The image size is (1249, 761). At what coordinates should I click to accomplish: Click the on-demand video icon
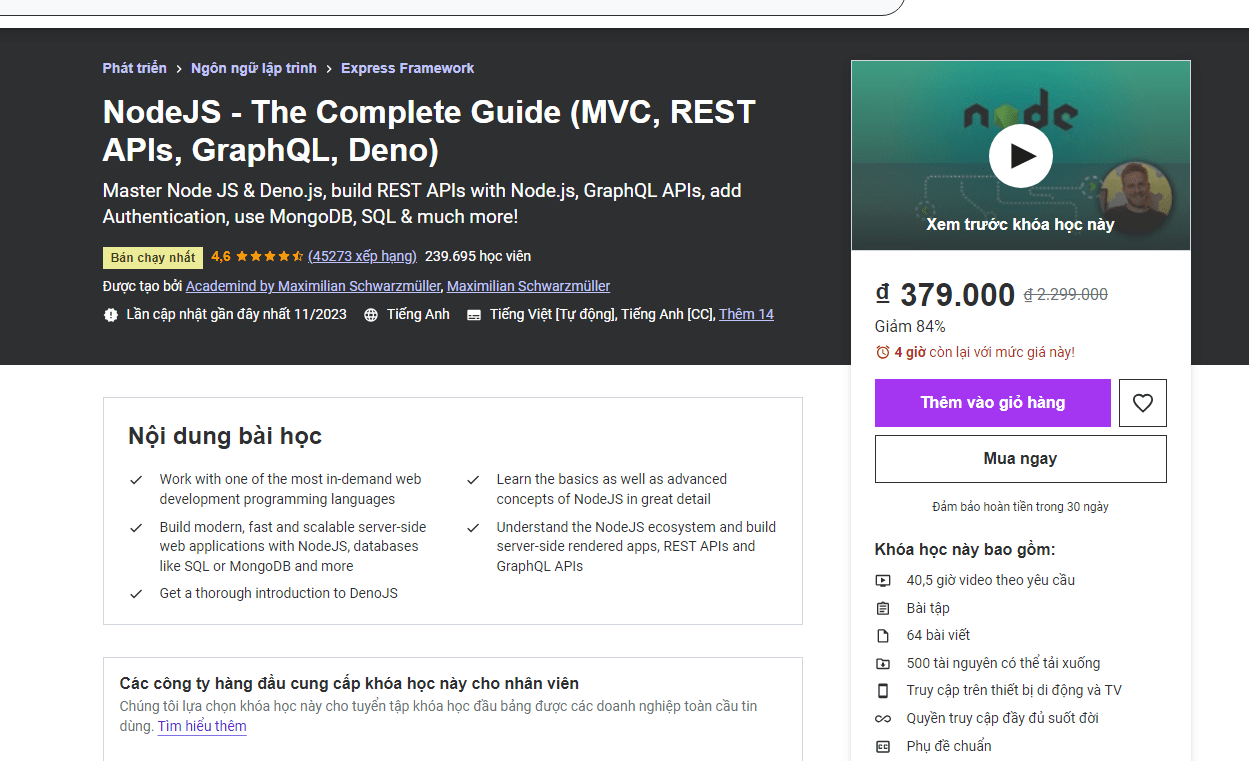(x=883, y=581)
